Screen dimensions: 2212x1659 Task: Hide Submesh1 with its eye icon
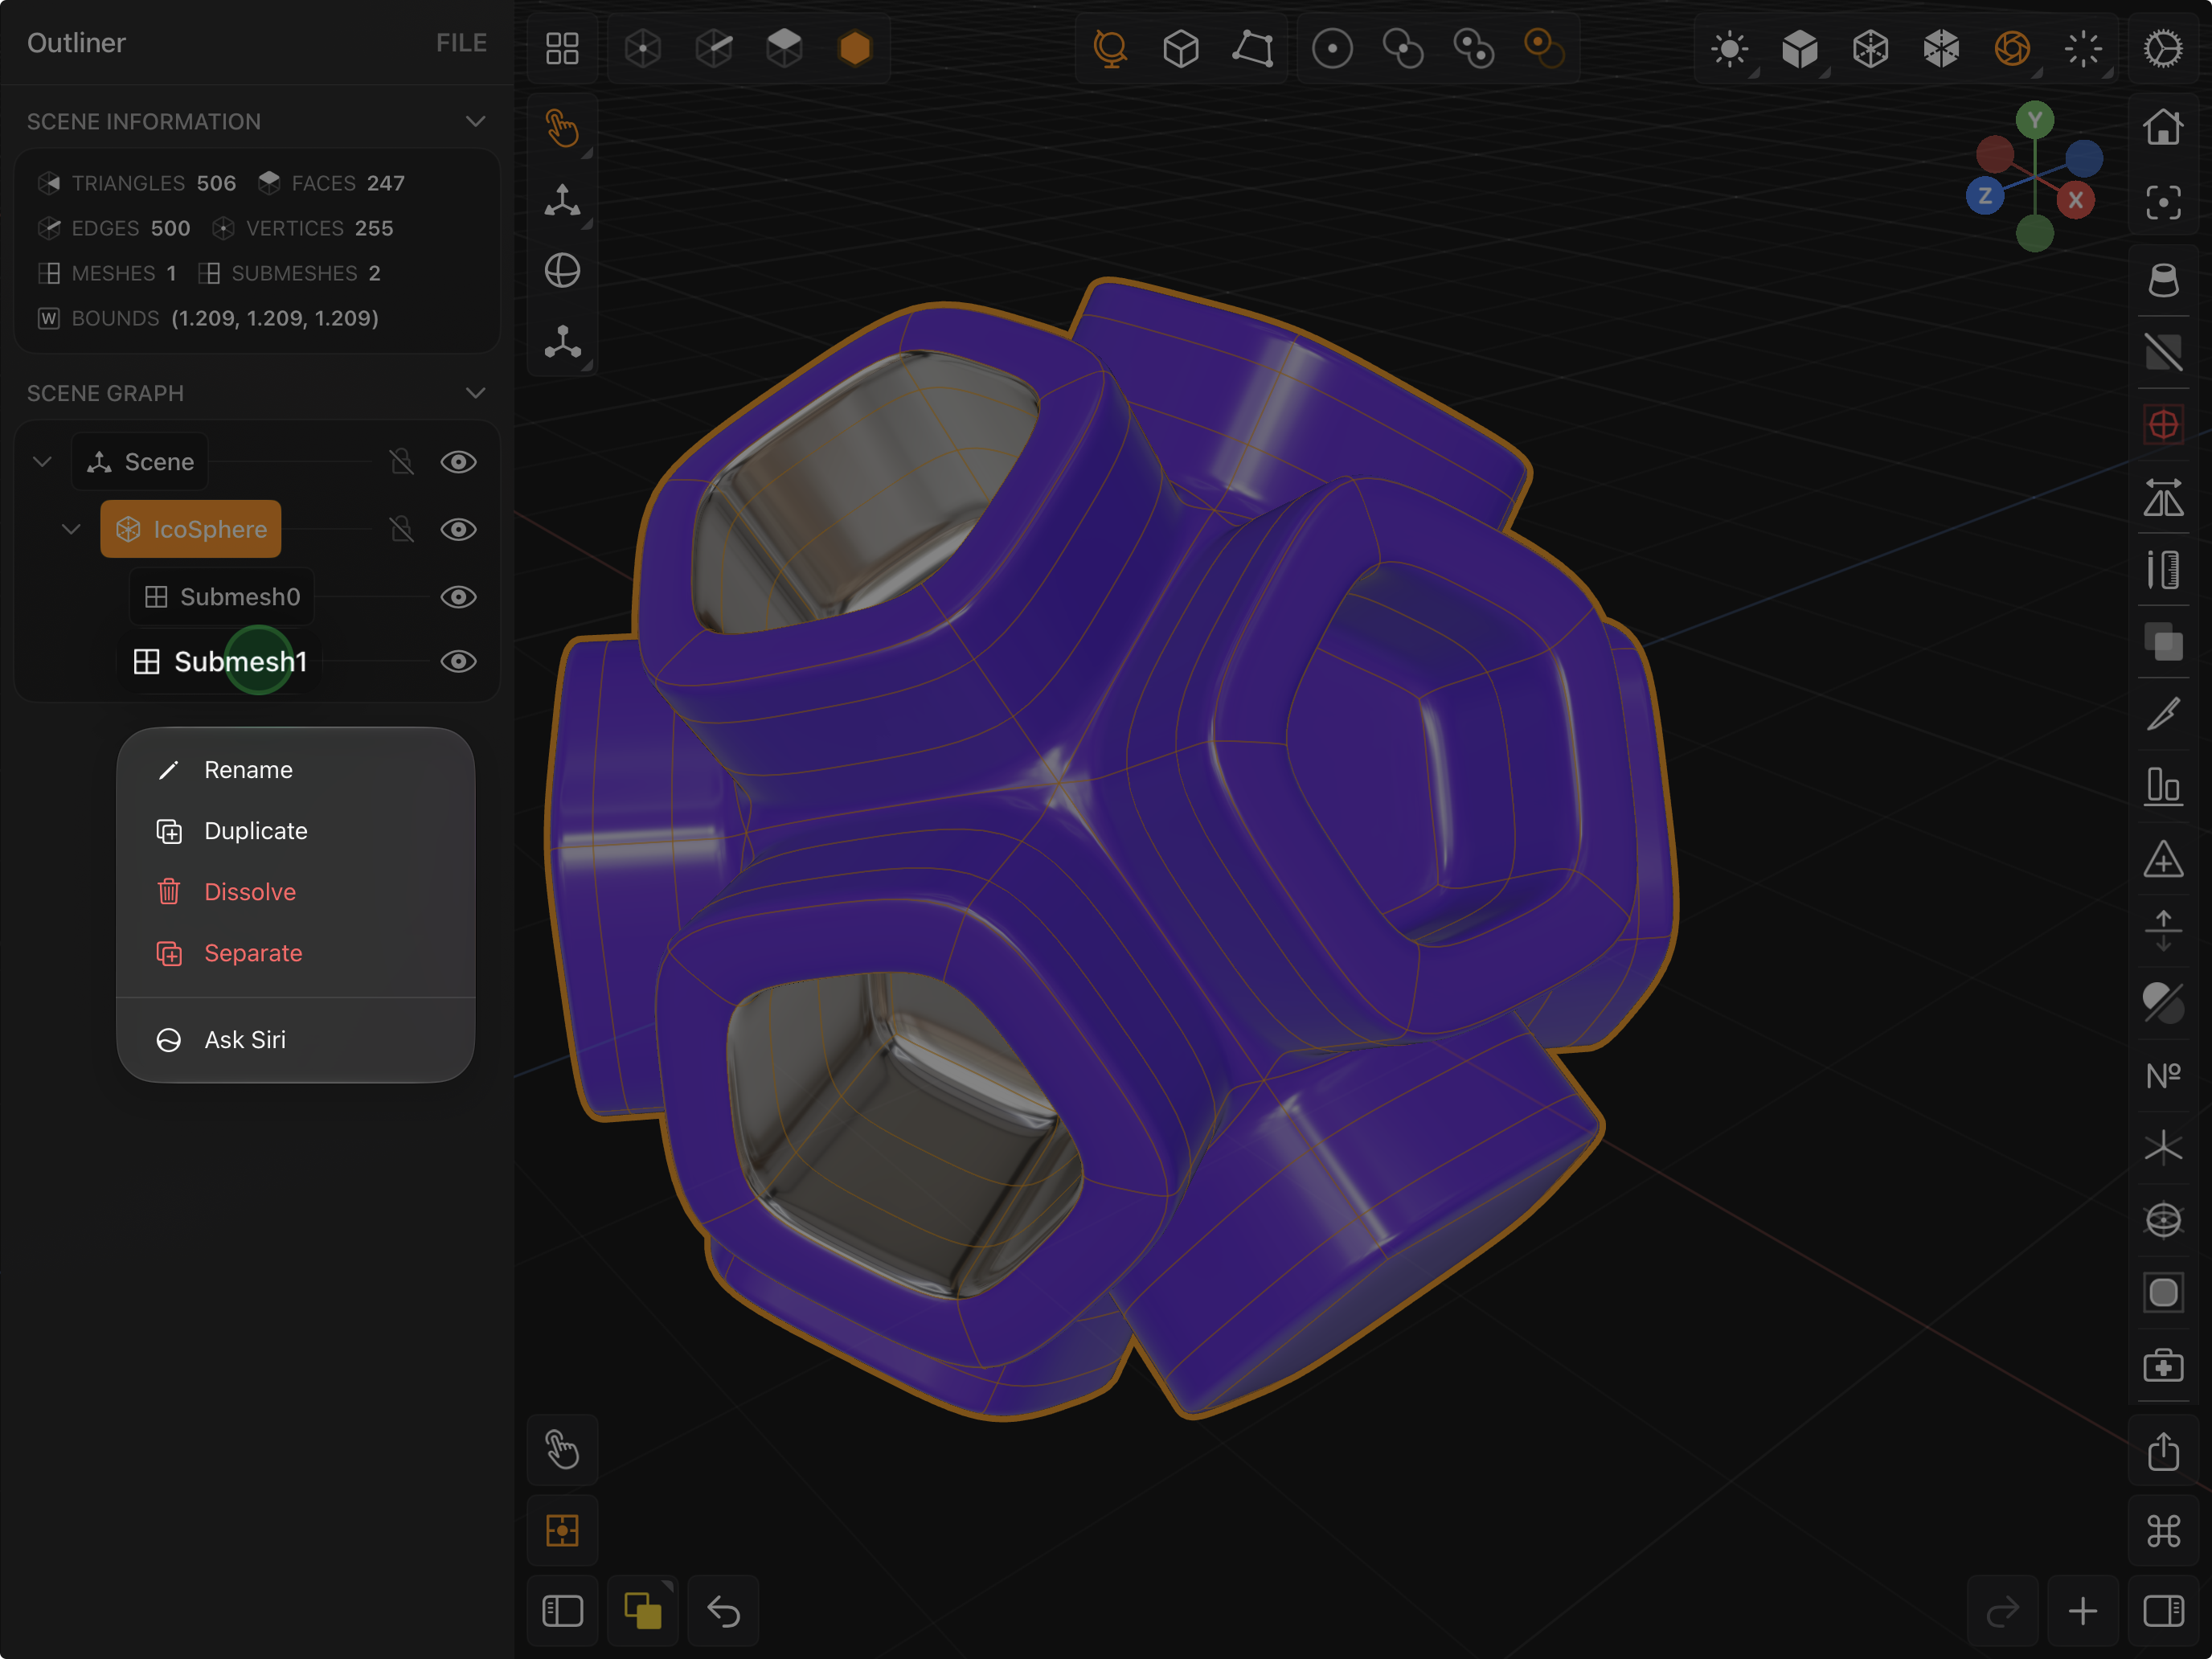point(458,662)
